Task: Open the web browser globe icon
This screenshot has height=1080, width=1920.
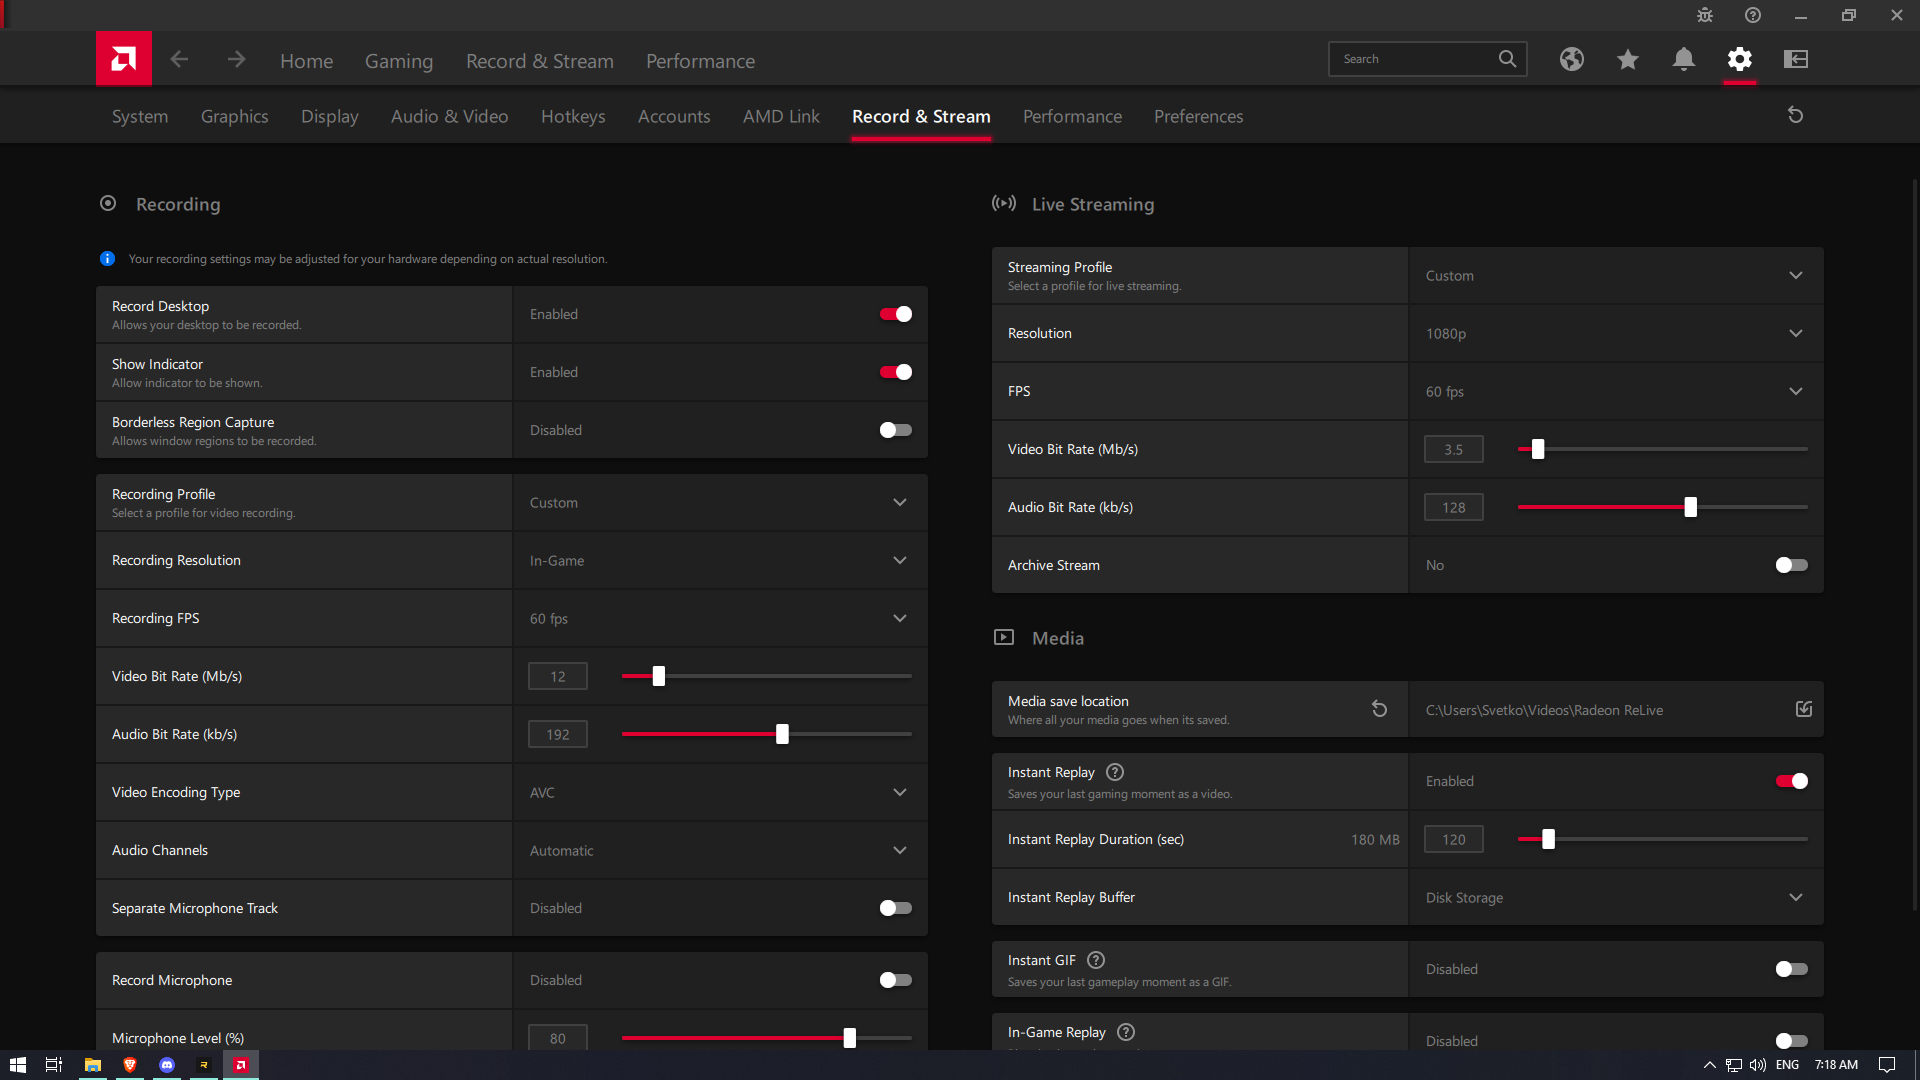Action: pos(1572,59)
